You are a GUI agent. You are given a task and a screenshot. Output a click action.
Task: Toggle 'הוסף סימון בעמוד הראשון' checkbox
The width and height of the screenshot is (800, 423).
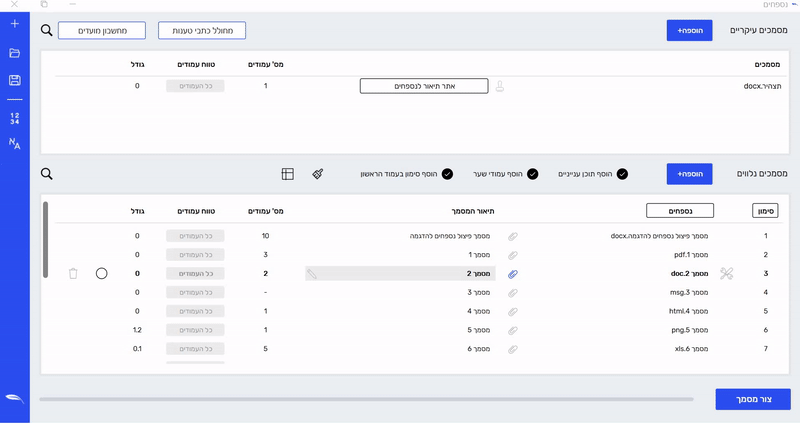pyautogui.click(x=446, y=174)
